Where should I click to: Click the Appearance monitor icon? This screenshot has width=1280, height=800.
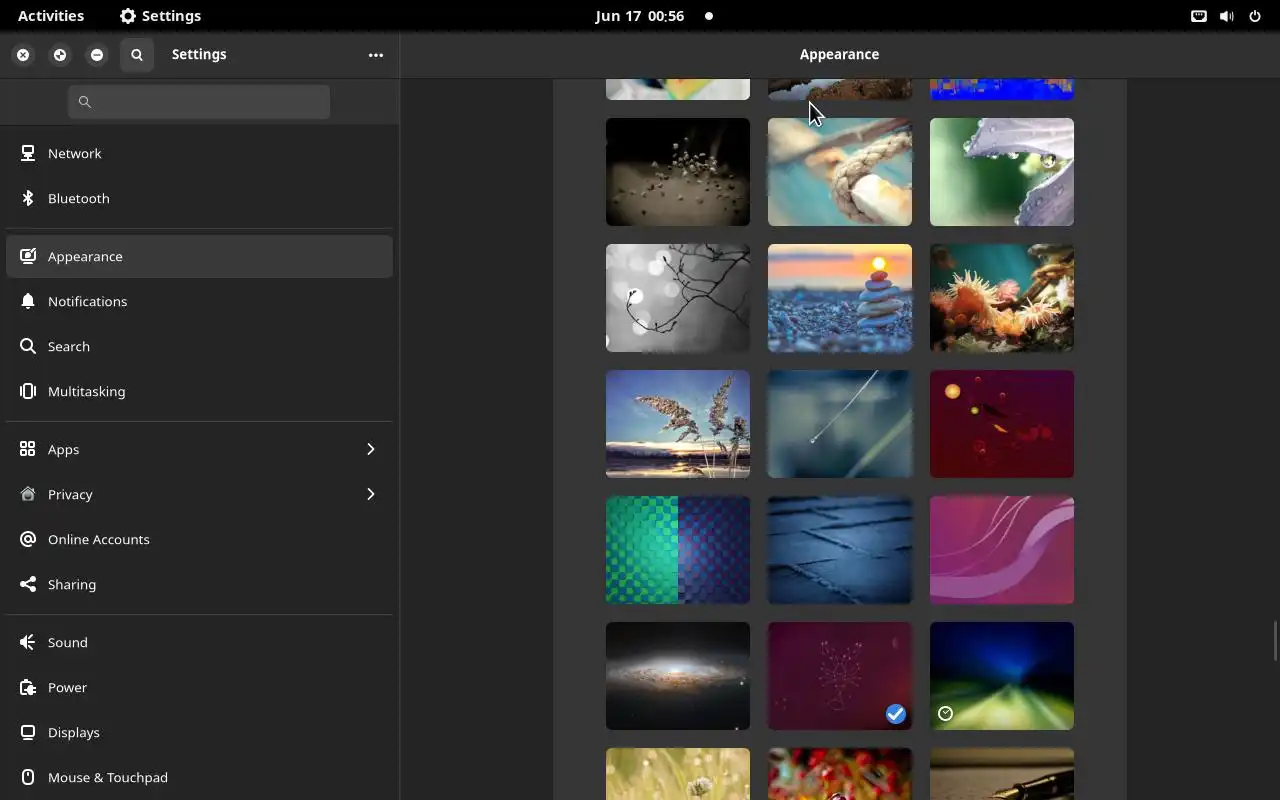coord(28,256)
